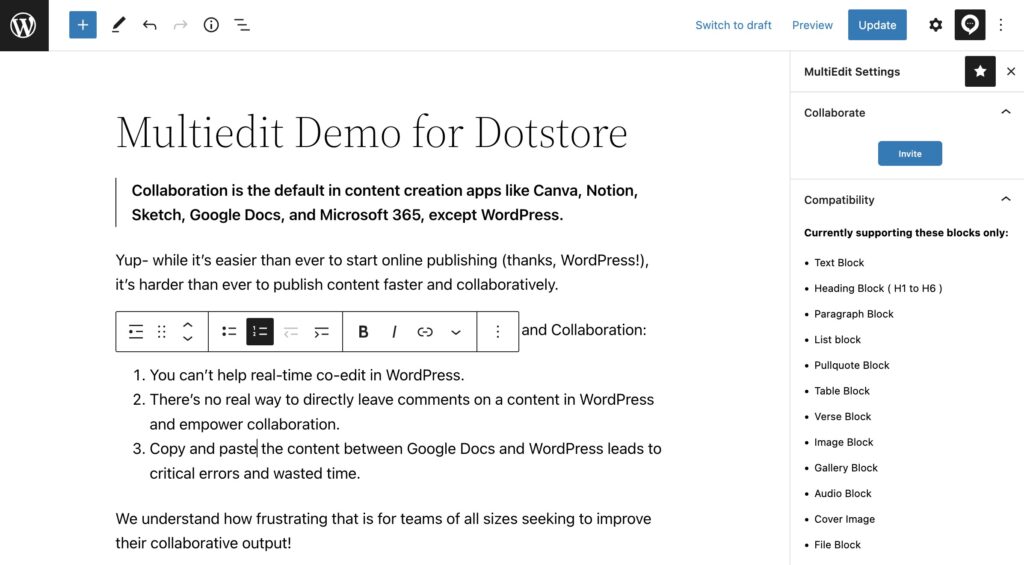Open the settings gear panel
This screenshot has width=1024, height=565.
(x=936, y=25)
